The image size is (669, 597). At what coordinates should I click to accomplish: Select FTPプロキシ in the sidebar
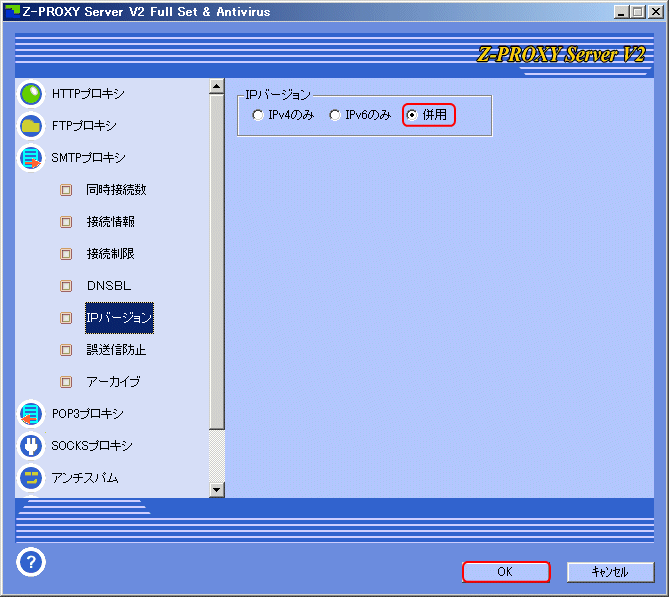(x=84, y=125)
